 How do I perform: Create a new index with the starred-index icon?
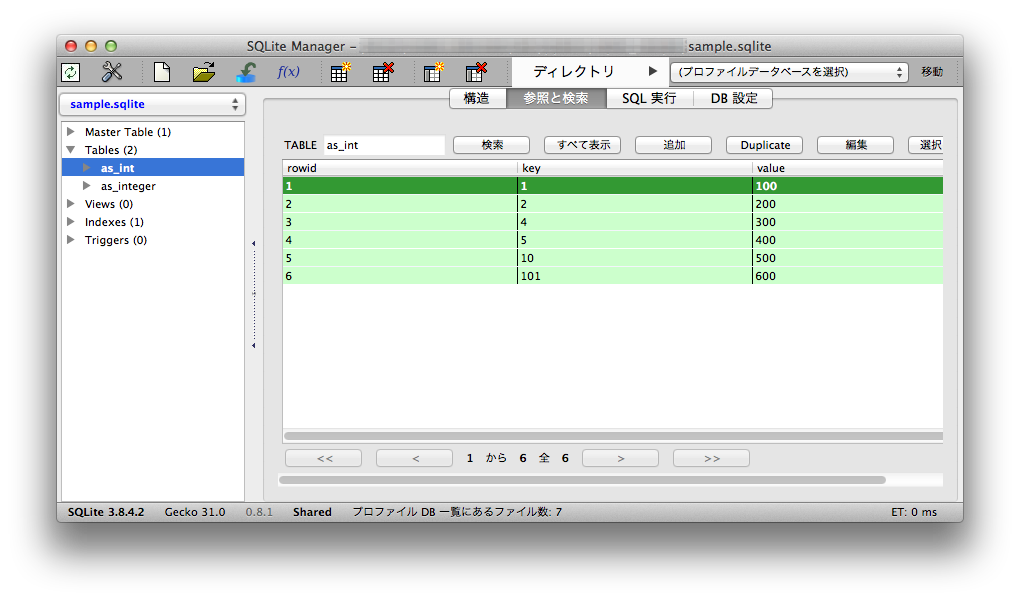tap(433, 71)
